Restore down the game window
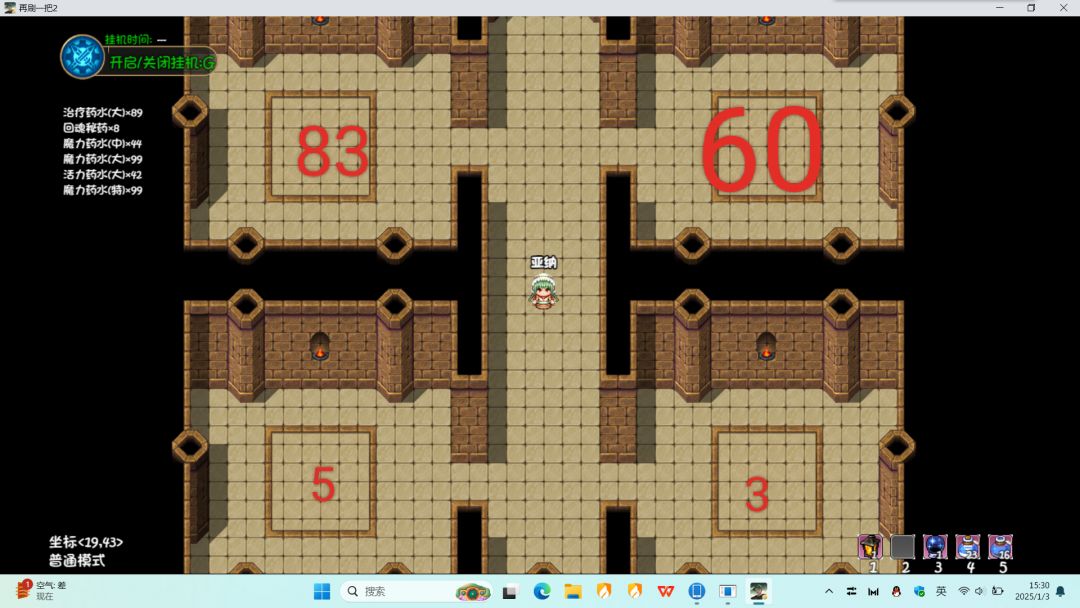This screenshot has height=608, width=1080. coord(1031,8)
